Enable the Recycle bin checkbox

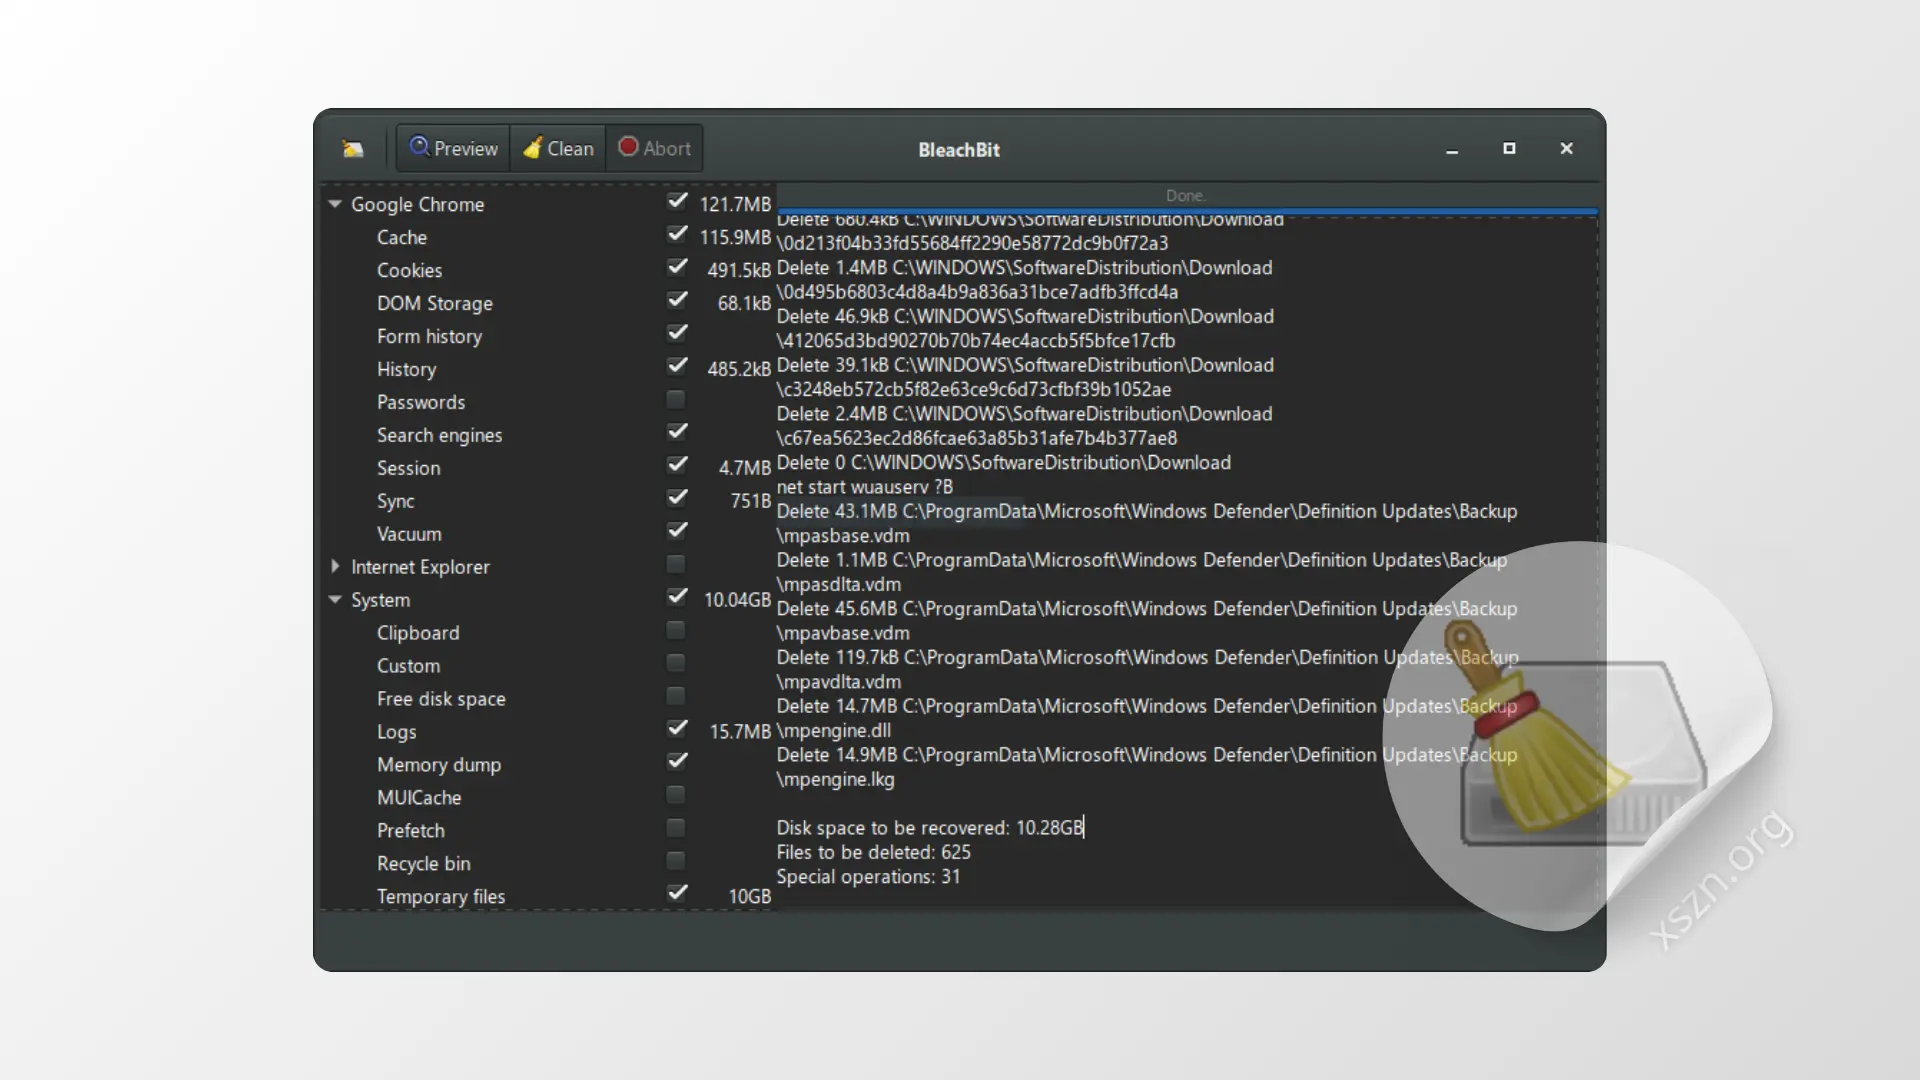[676, 861]
